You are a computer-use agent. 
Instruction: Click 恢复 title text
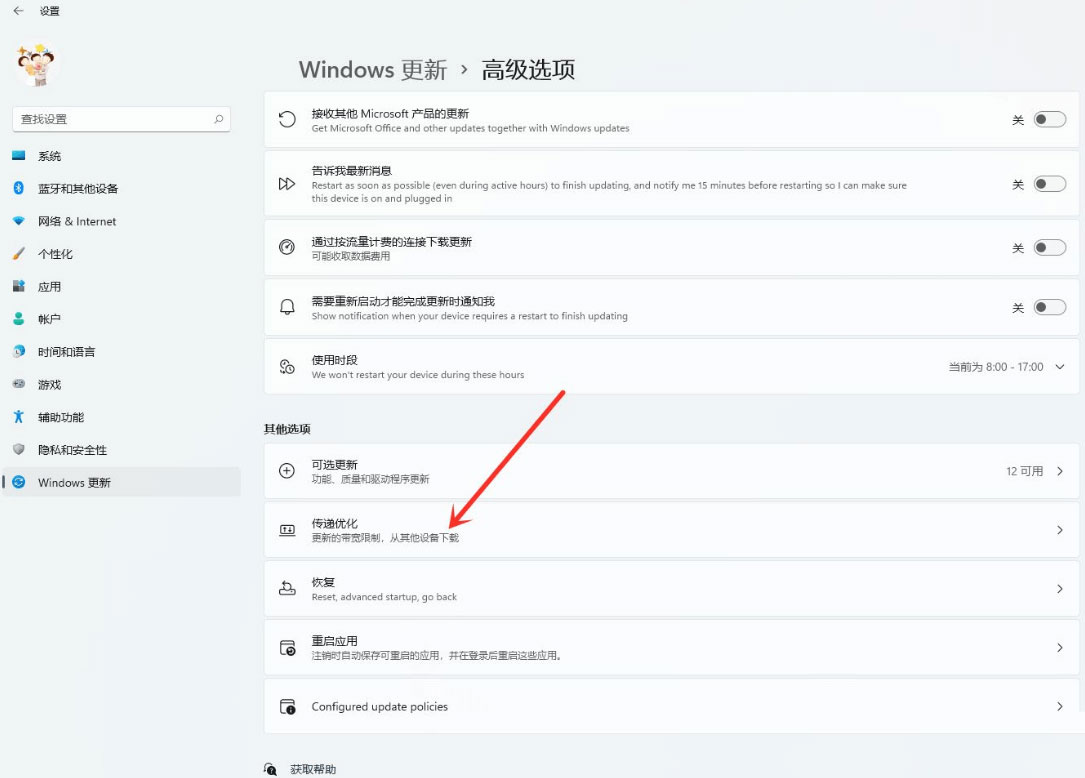pos(323,582)
